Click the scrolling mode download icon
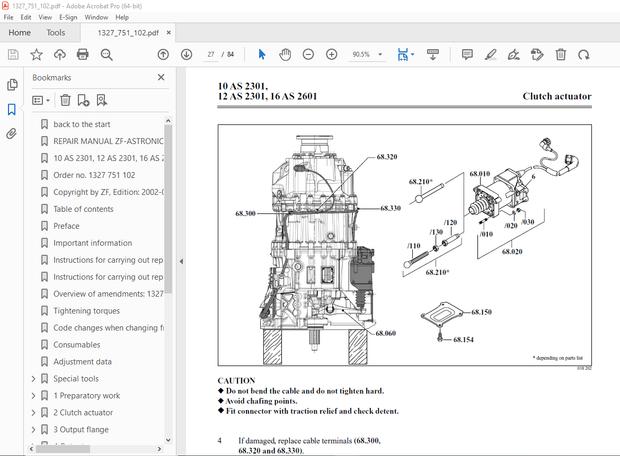Viewport: 620px width, 456px height. click(x=433, y=55)
